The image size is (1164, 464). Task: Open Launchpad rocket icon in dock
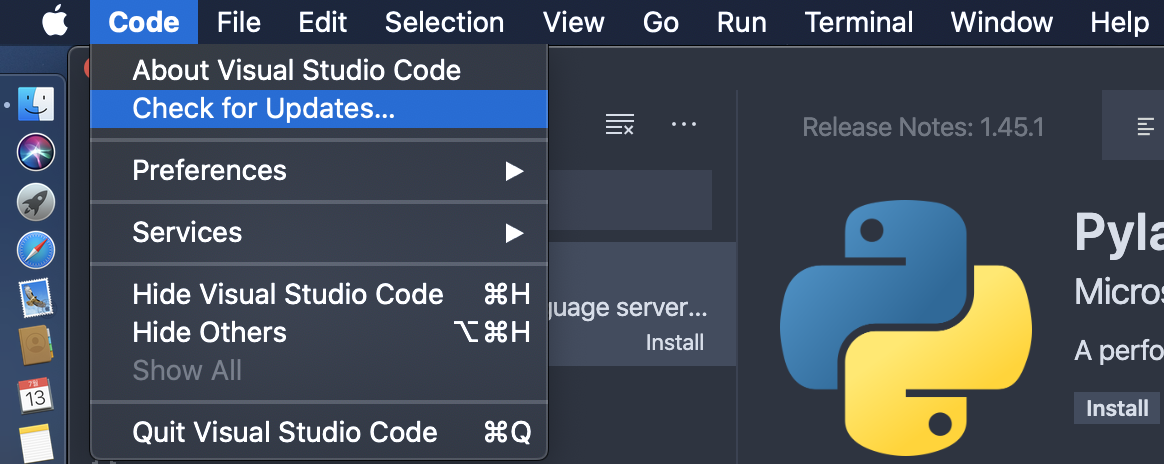tap(36, 201)
